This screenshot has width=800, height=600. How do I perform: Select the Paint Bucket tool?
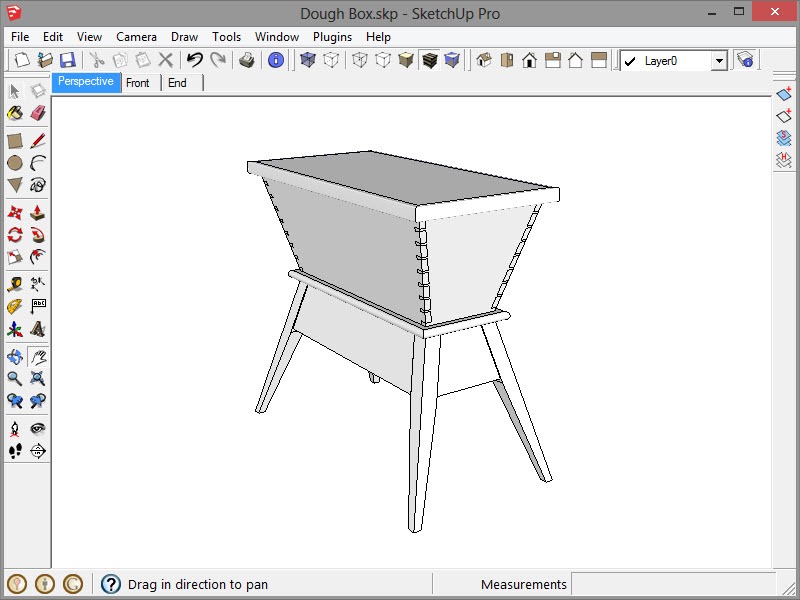pos(15,113)
